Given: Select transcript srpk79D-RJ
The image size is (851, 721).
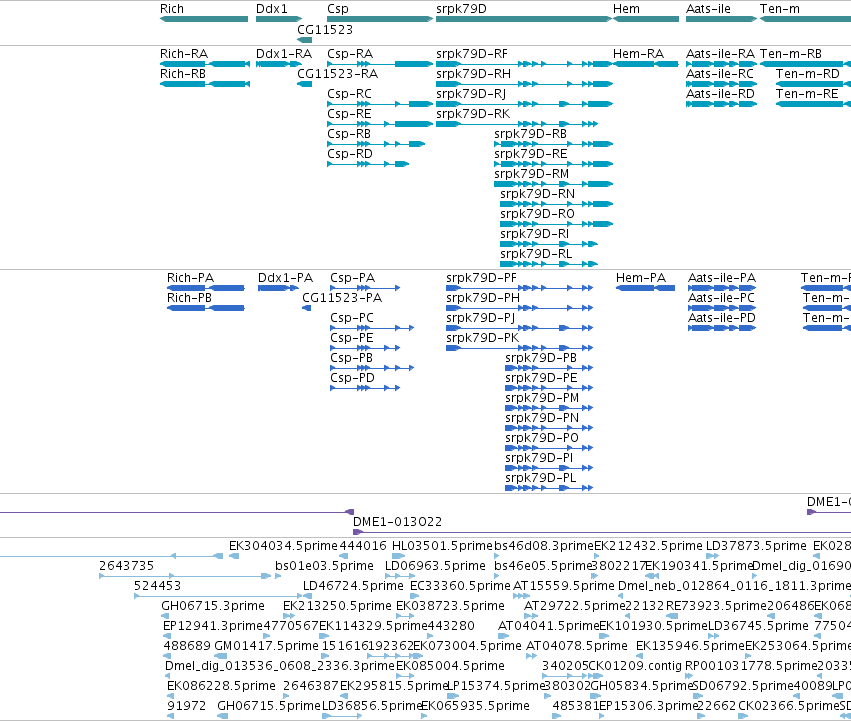Looking at the screenshot, I should [471, 94].
